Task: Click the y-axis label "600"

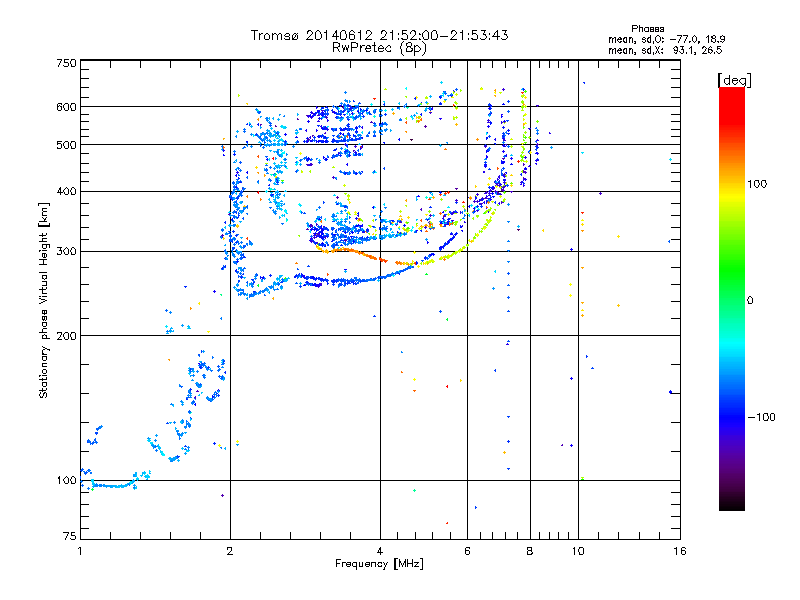Action: [x=66, y=107]
